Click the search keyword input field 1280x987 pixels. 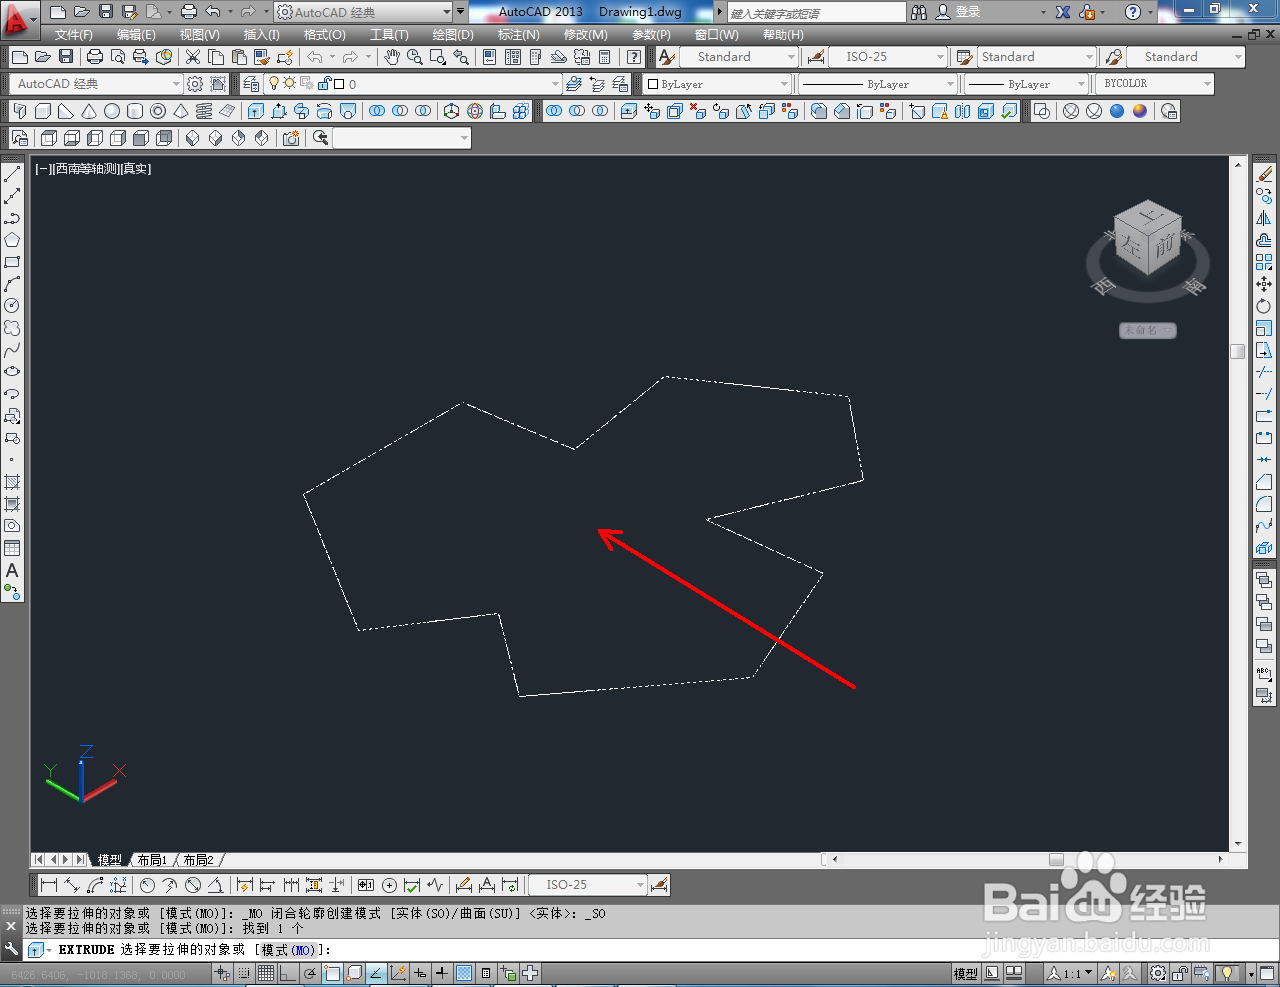click(815, 13)
